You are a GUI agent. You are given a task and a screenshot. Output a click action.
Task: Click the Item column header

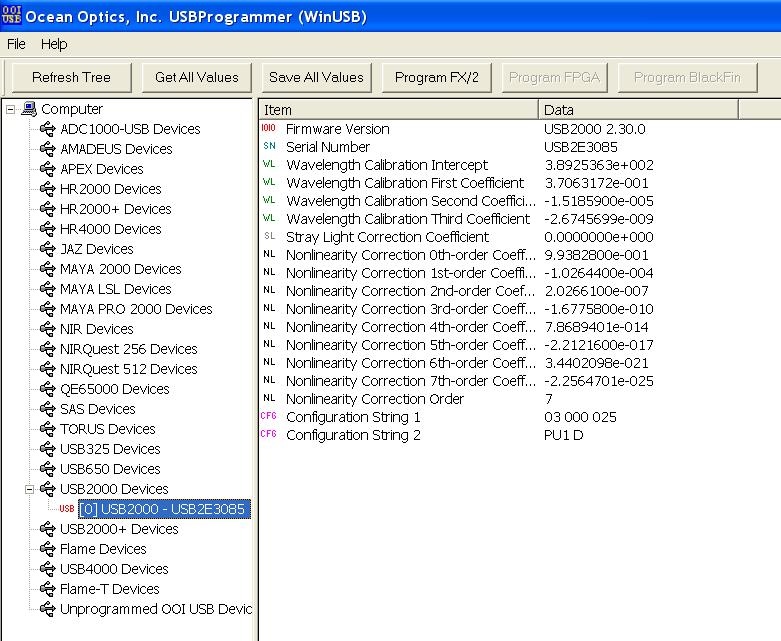(398, 110)
